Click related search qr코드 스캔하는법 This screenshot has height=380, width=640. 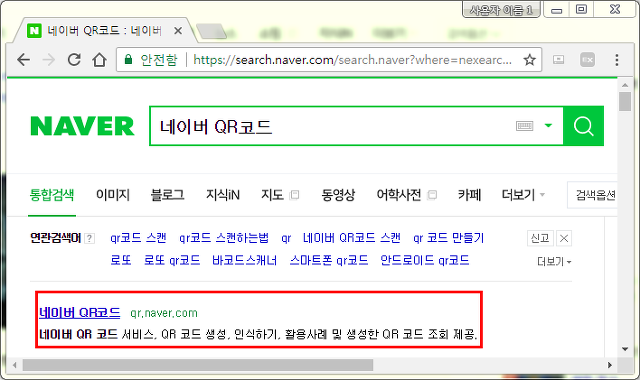click(x=224, y=238)
